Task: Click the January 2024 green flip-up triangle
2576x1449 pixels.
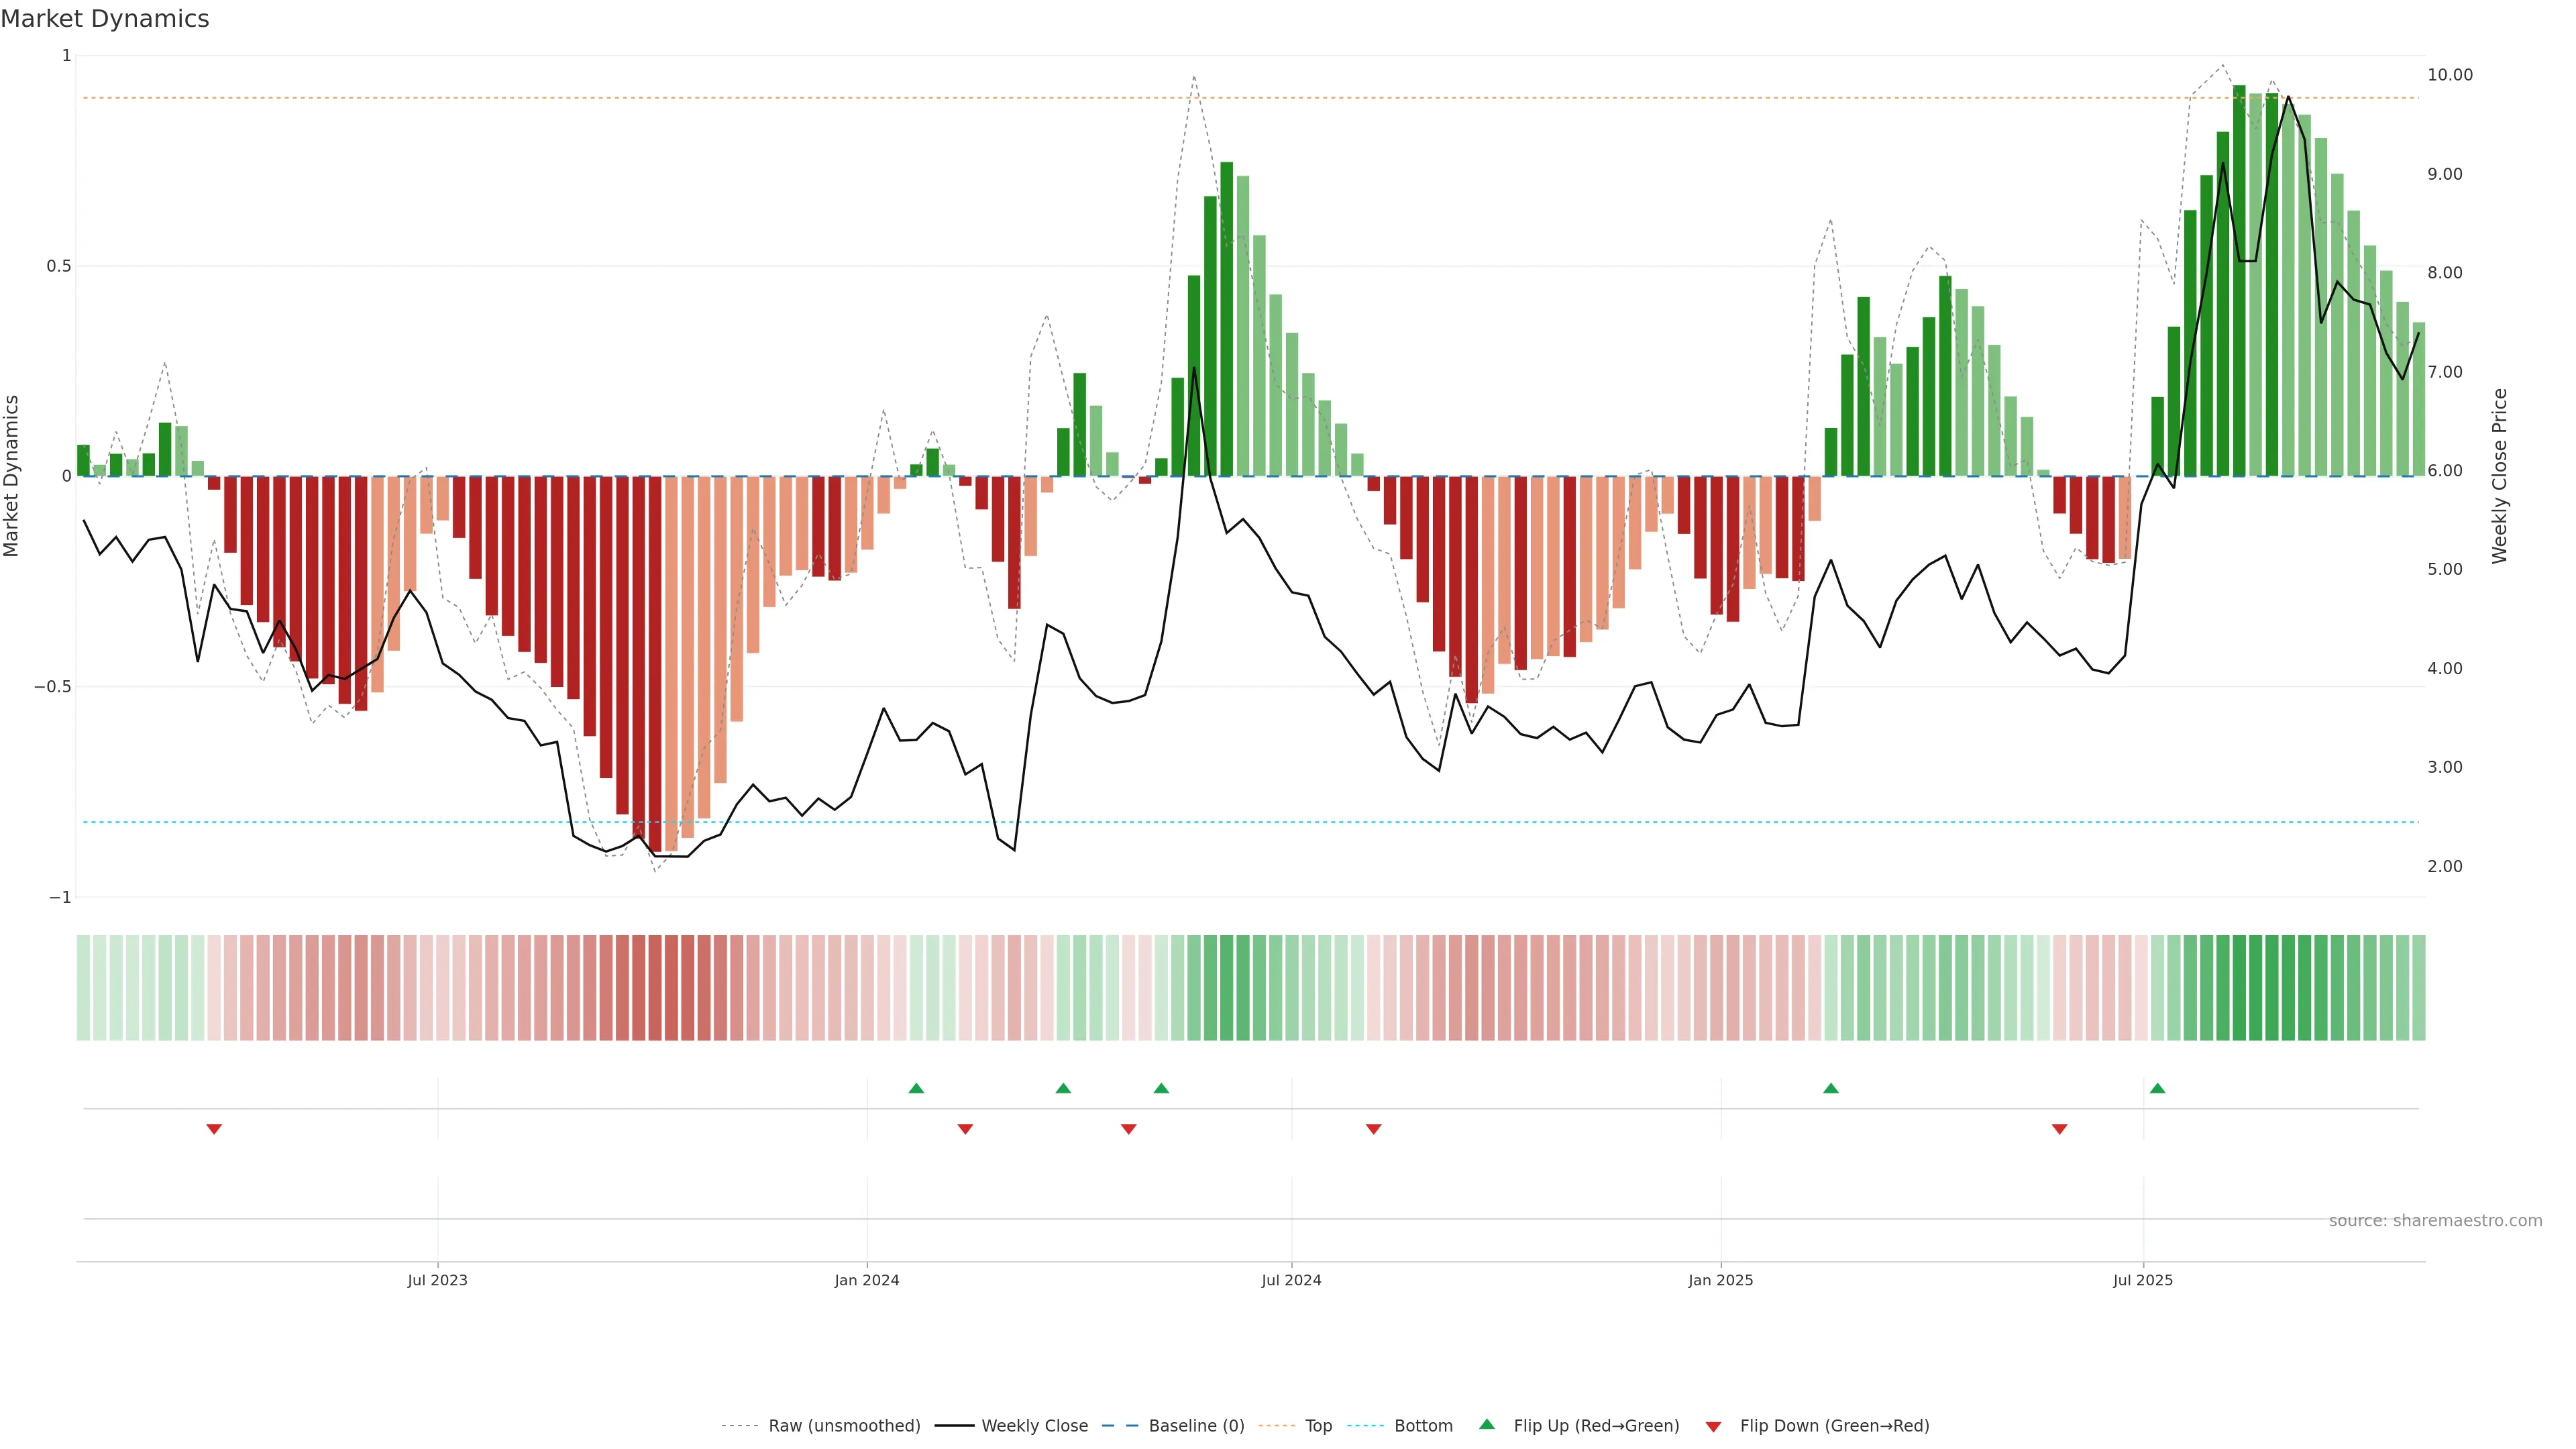Action: pos(916,1088)
